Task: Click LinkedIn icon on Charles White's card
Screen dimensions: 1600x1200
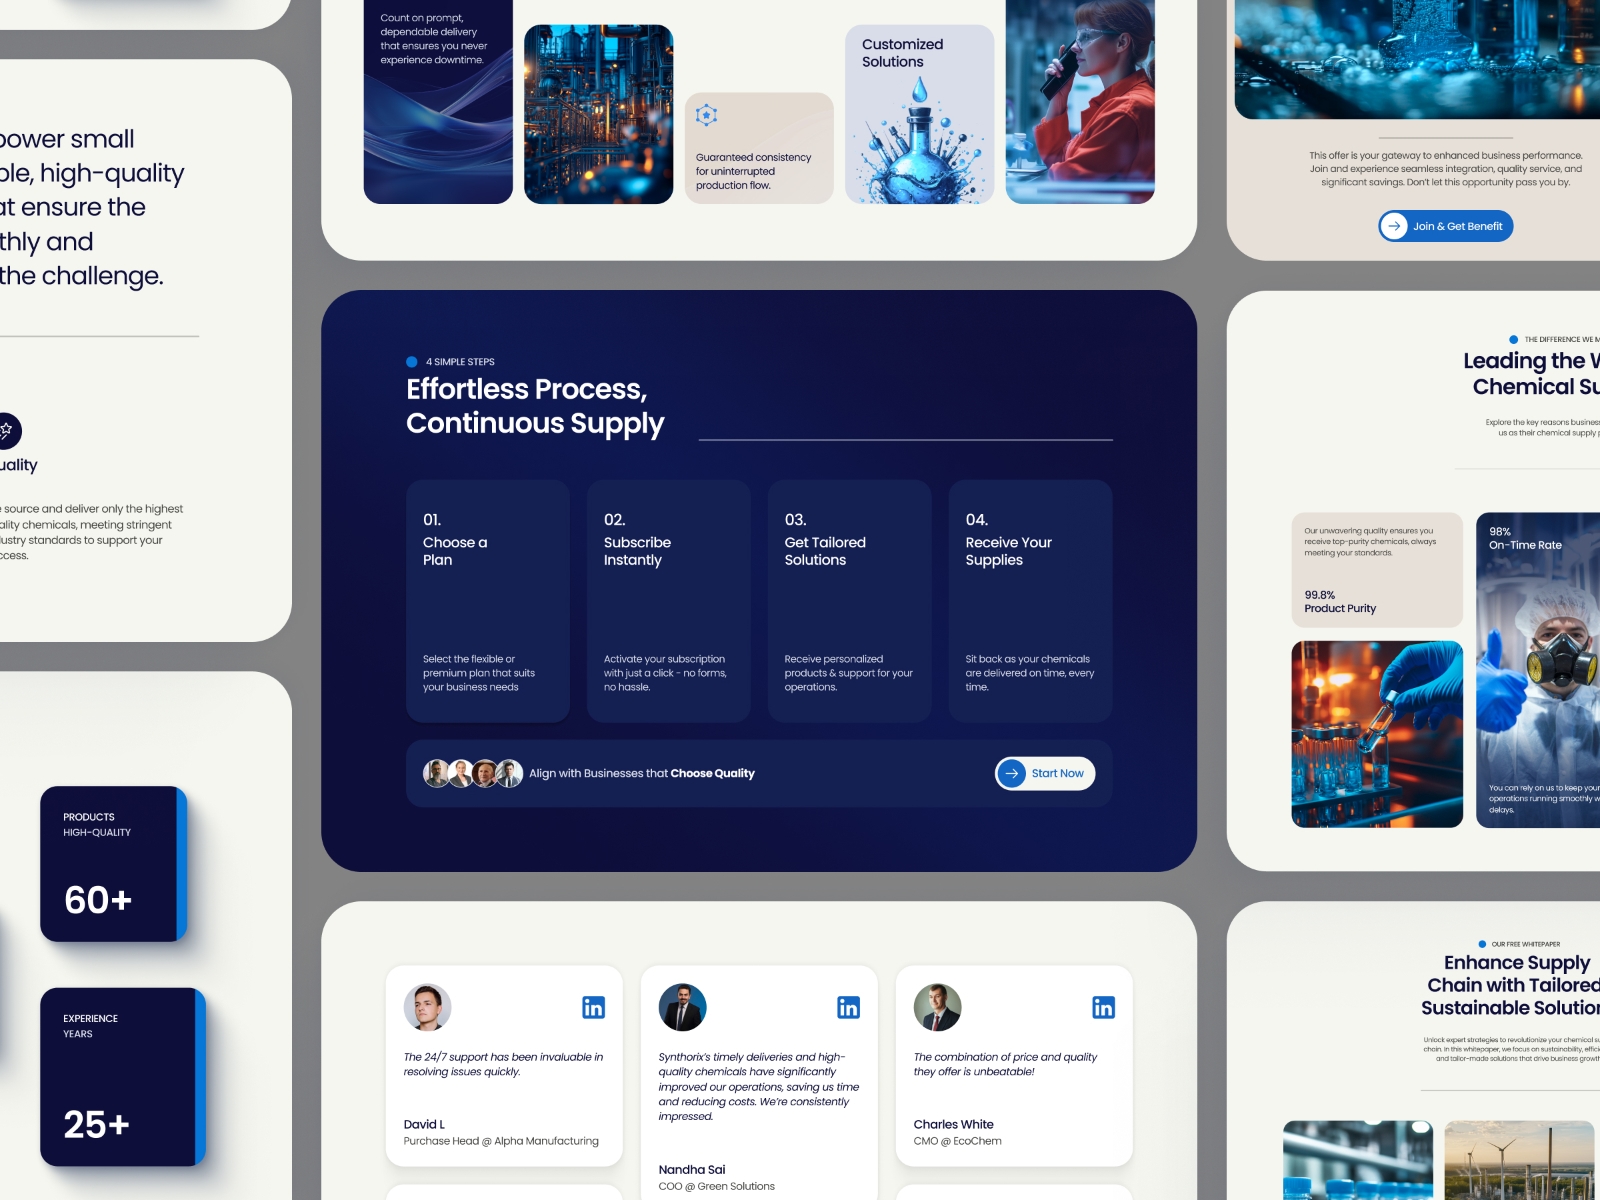Action: coord(1103,1007)
